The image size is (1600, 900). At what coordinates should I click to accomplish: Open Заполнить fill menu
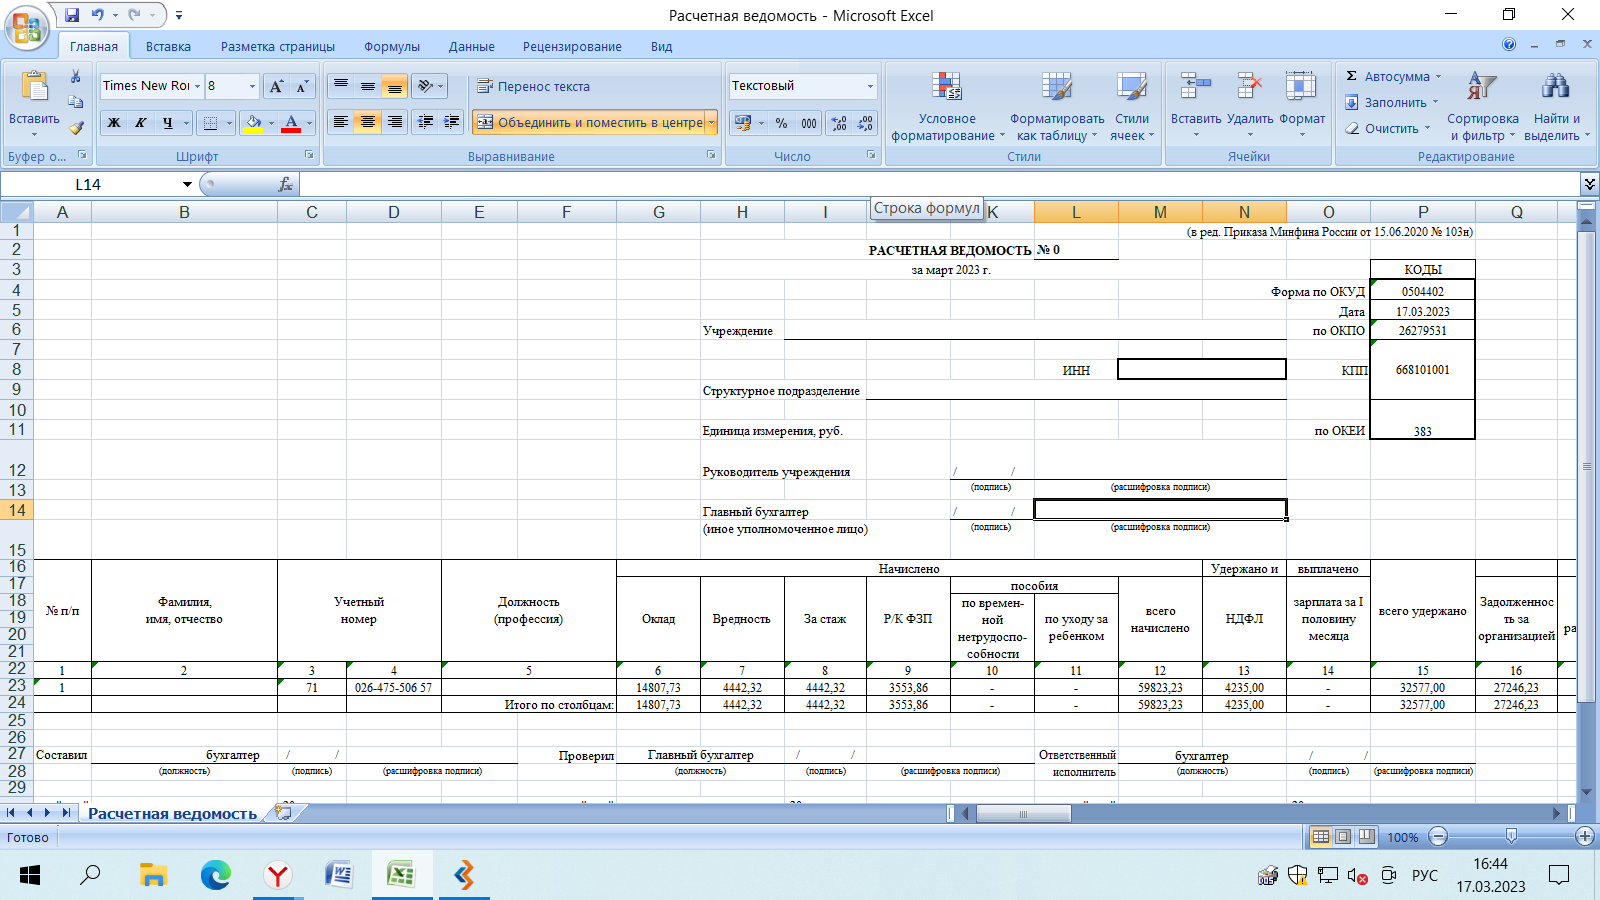pyautogui.click(x=1391, y=102)
